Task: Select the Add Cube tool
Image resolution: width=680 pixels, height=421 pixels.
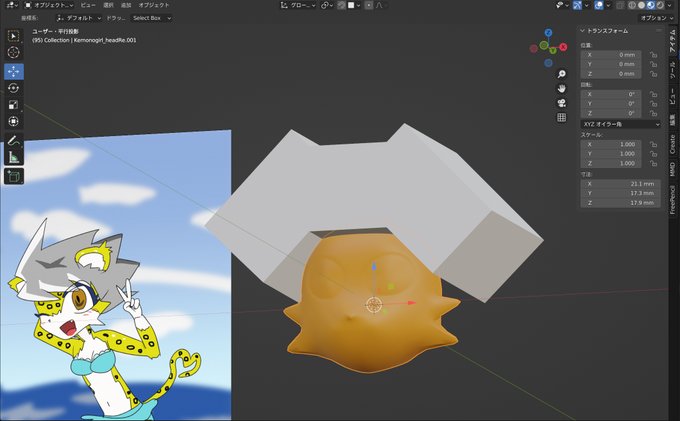Action: click(x=13, y=176)
